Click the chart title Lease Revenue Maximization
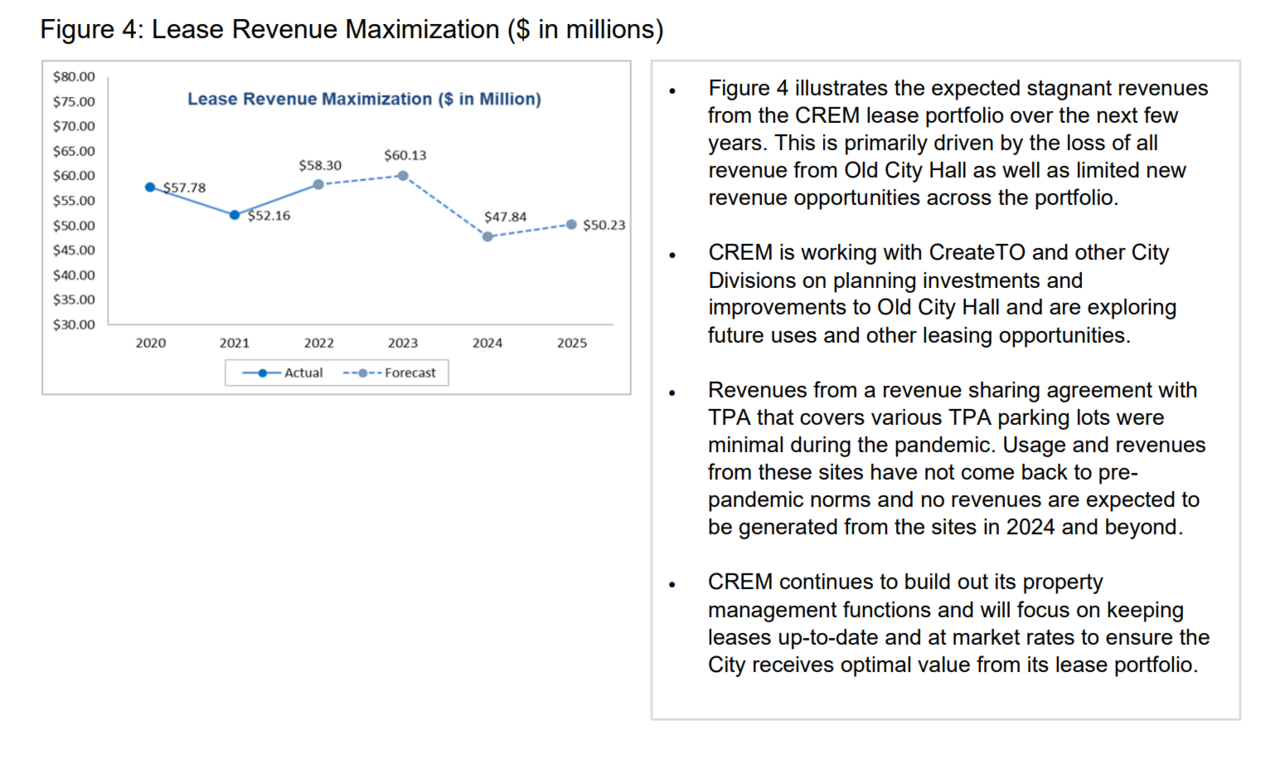 point(364,99)
